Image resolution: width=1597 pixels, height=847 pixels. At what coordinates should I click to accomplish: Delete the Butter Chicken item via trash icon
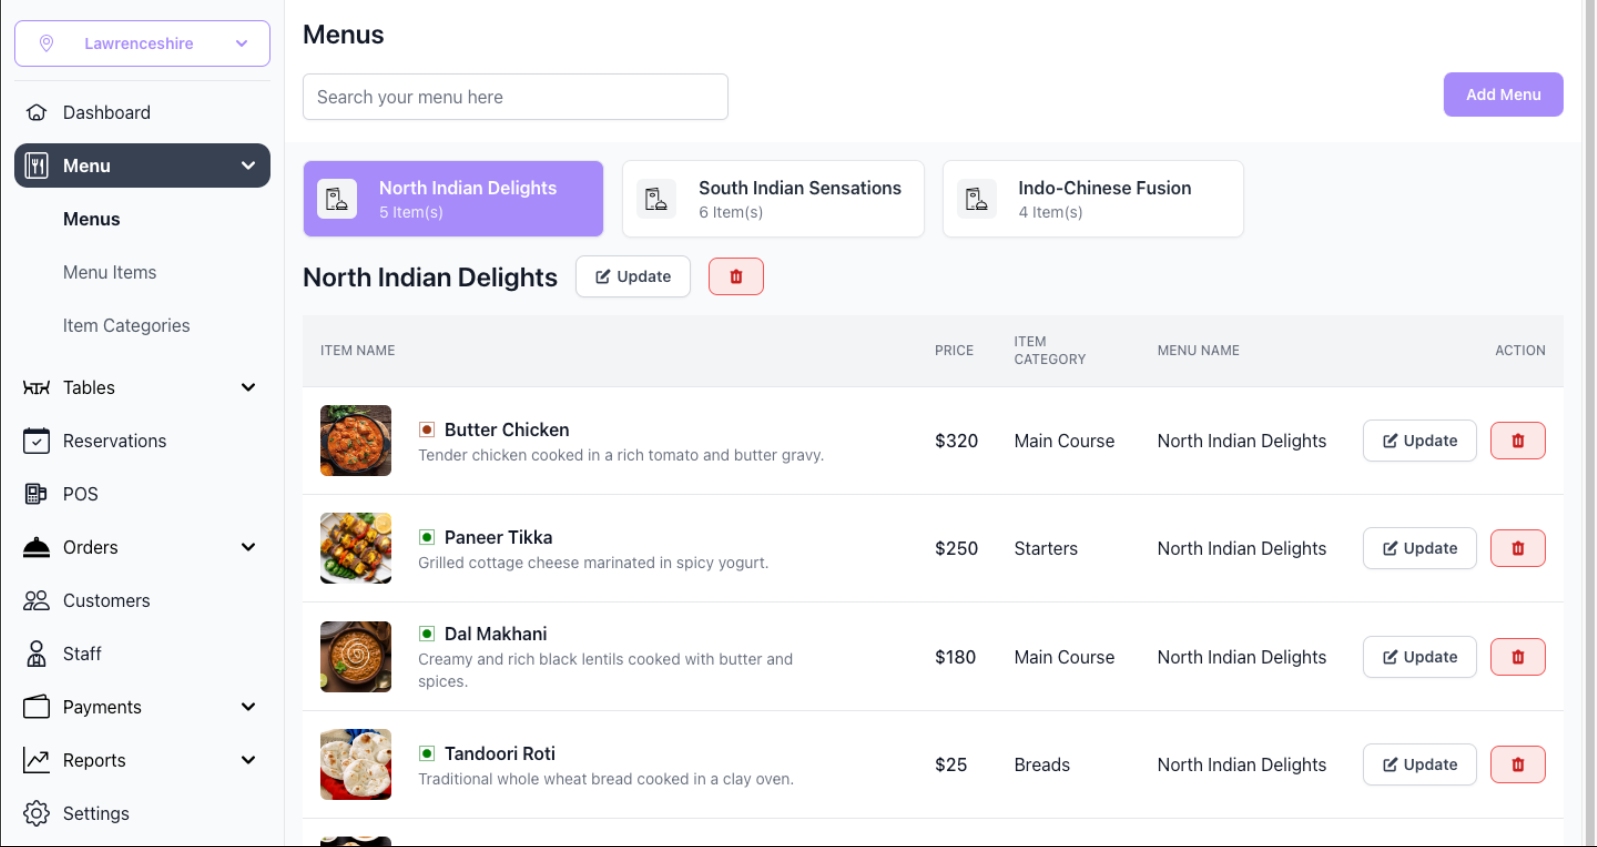point(1517,441)
